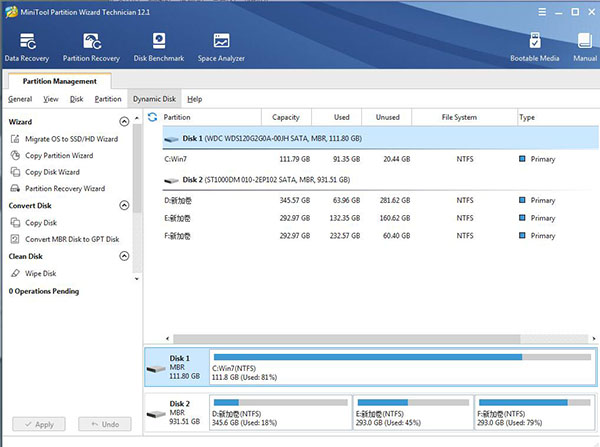The width and height of the screenshot is (600, 447).
Task: Open the Partition menu
Action: click(108, 99)
